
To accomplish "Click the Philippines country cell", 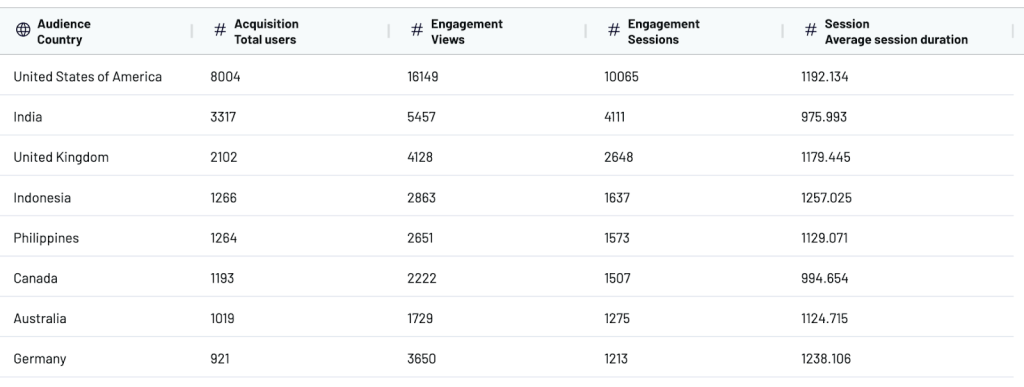I will click(x=46, y=238).
